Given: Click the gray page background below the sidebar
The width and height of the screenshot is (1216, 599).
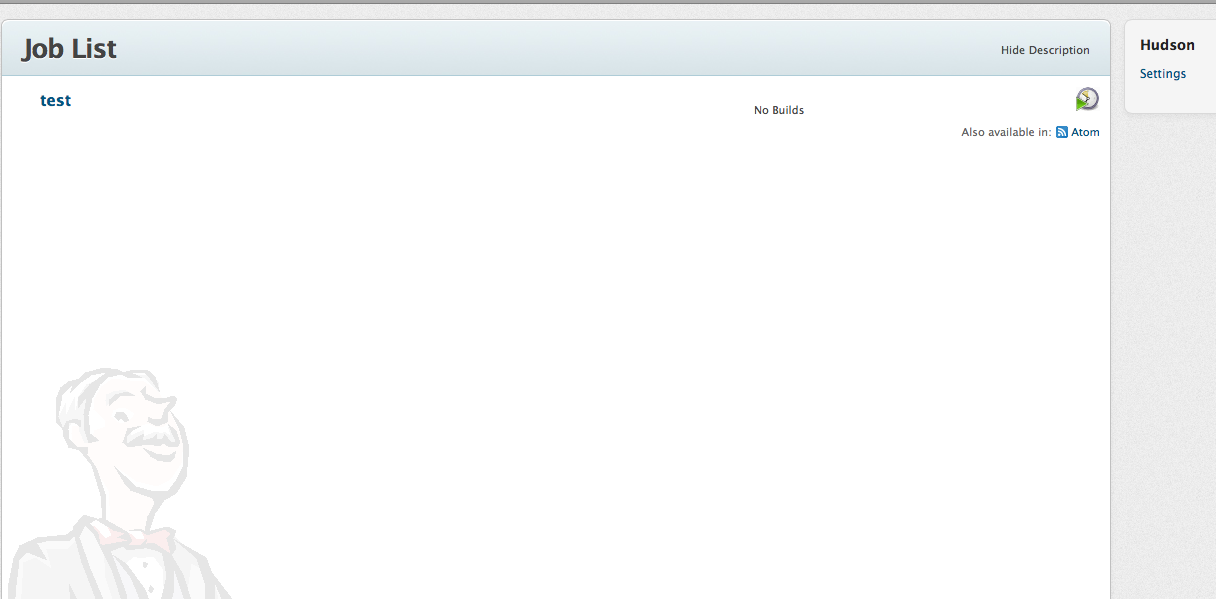Looking at the screenshot, I should 1165,350.
